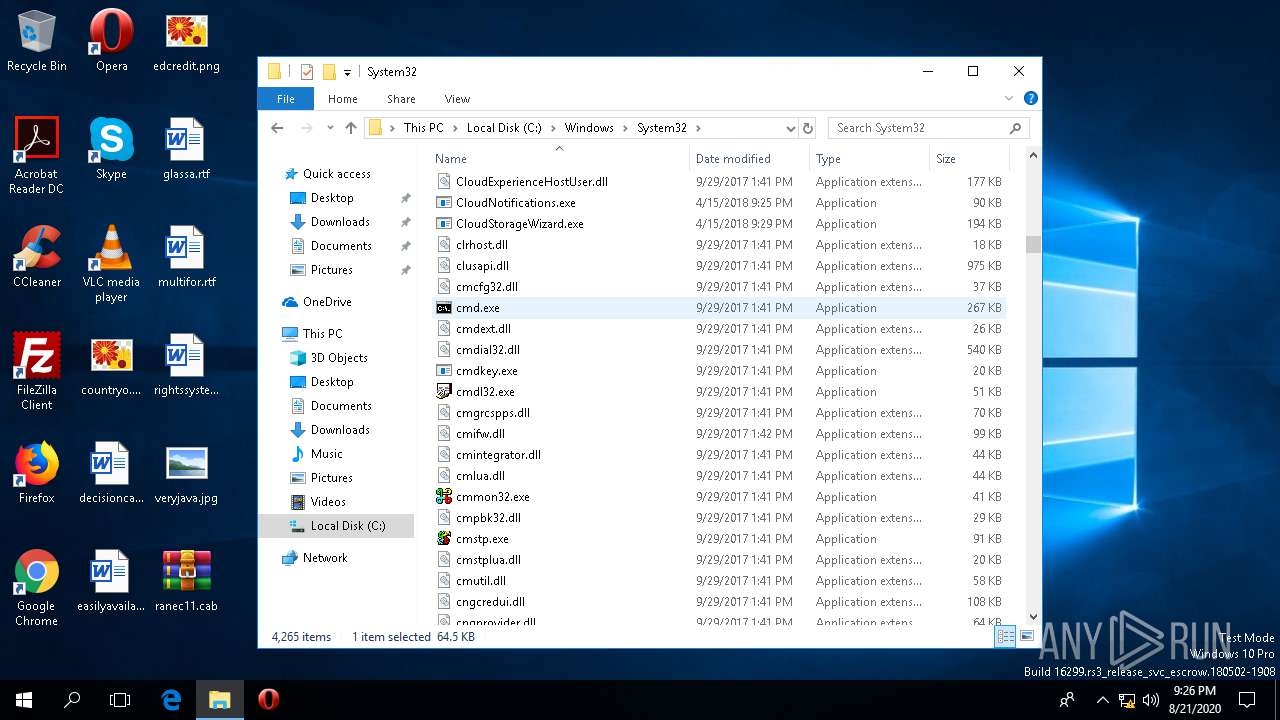Select multifor.rtf desktop file
This screenshot has height=720, width=1280.
click(186, 257)
